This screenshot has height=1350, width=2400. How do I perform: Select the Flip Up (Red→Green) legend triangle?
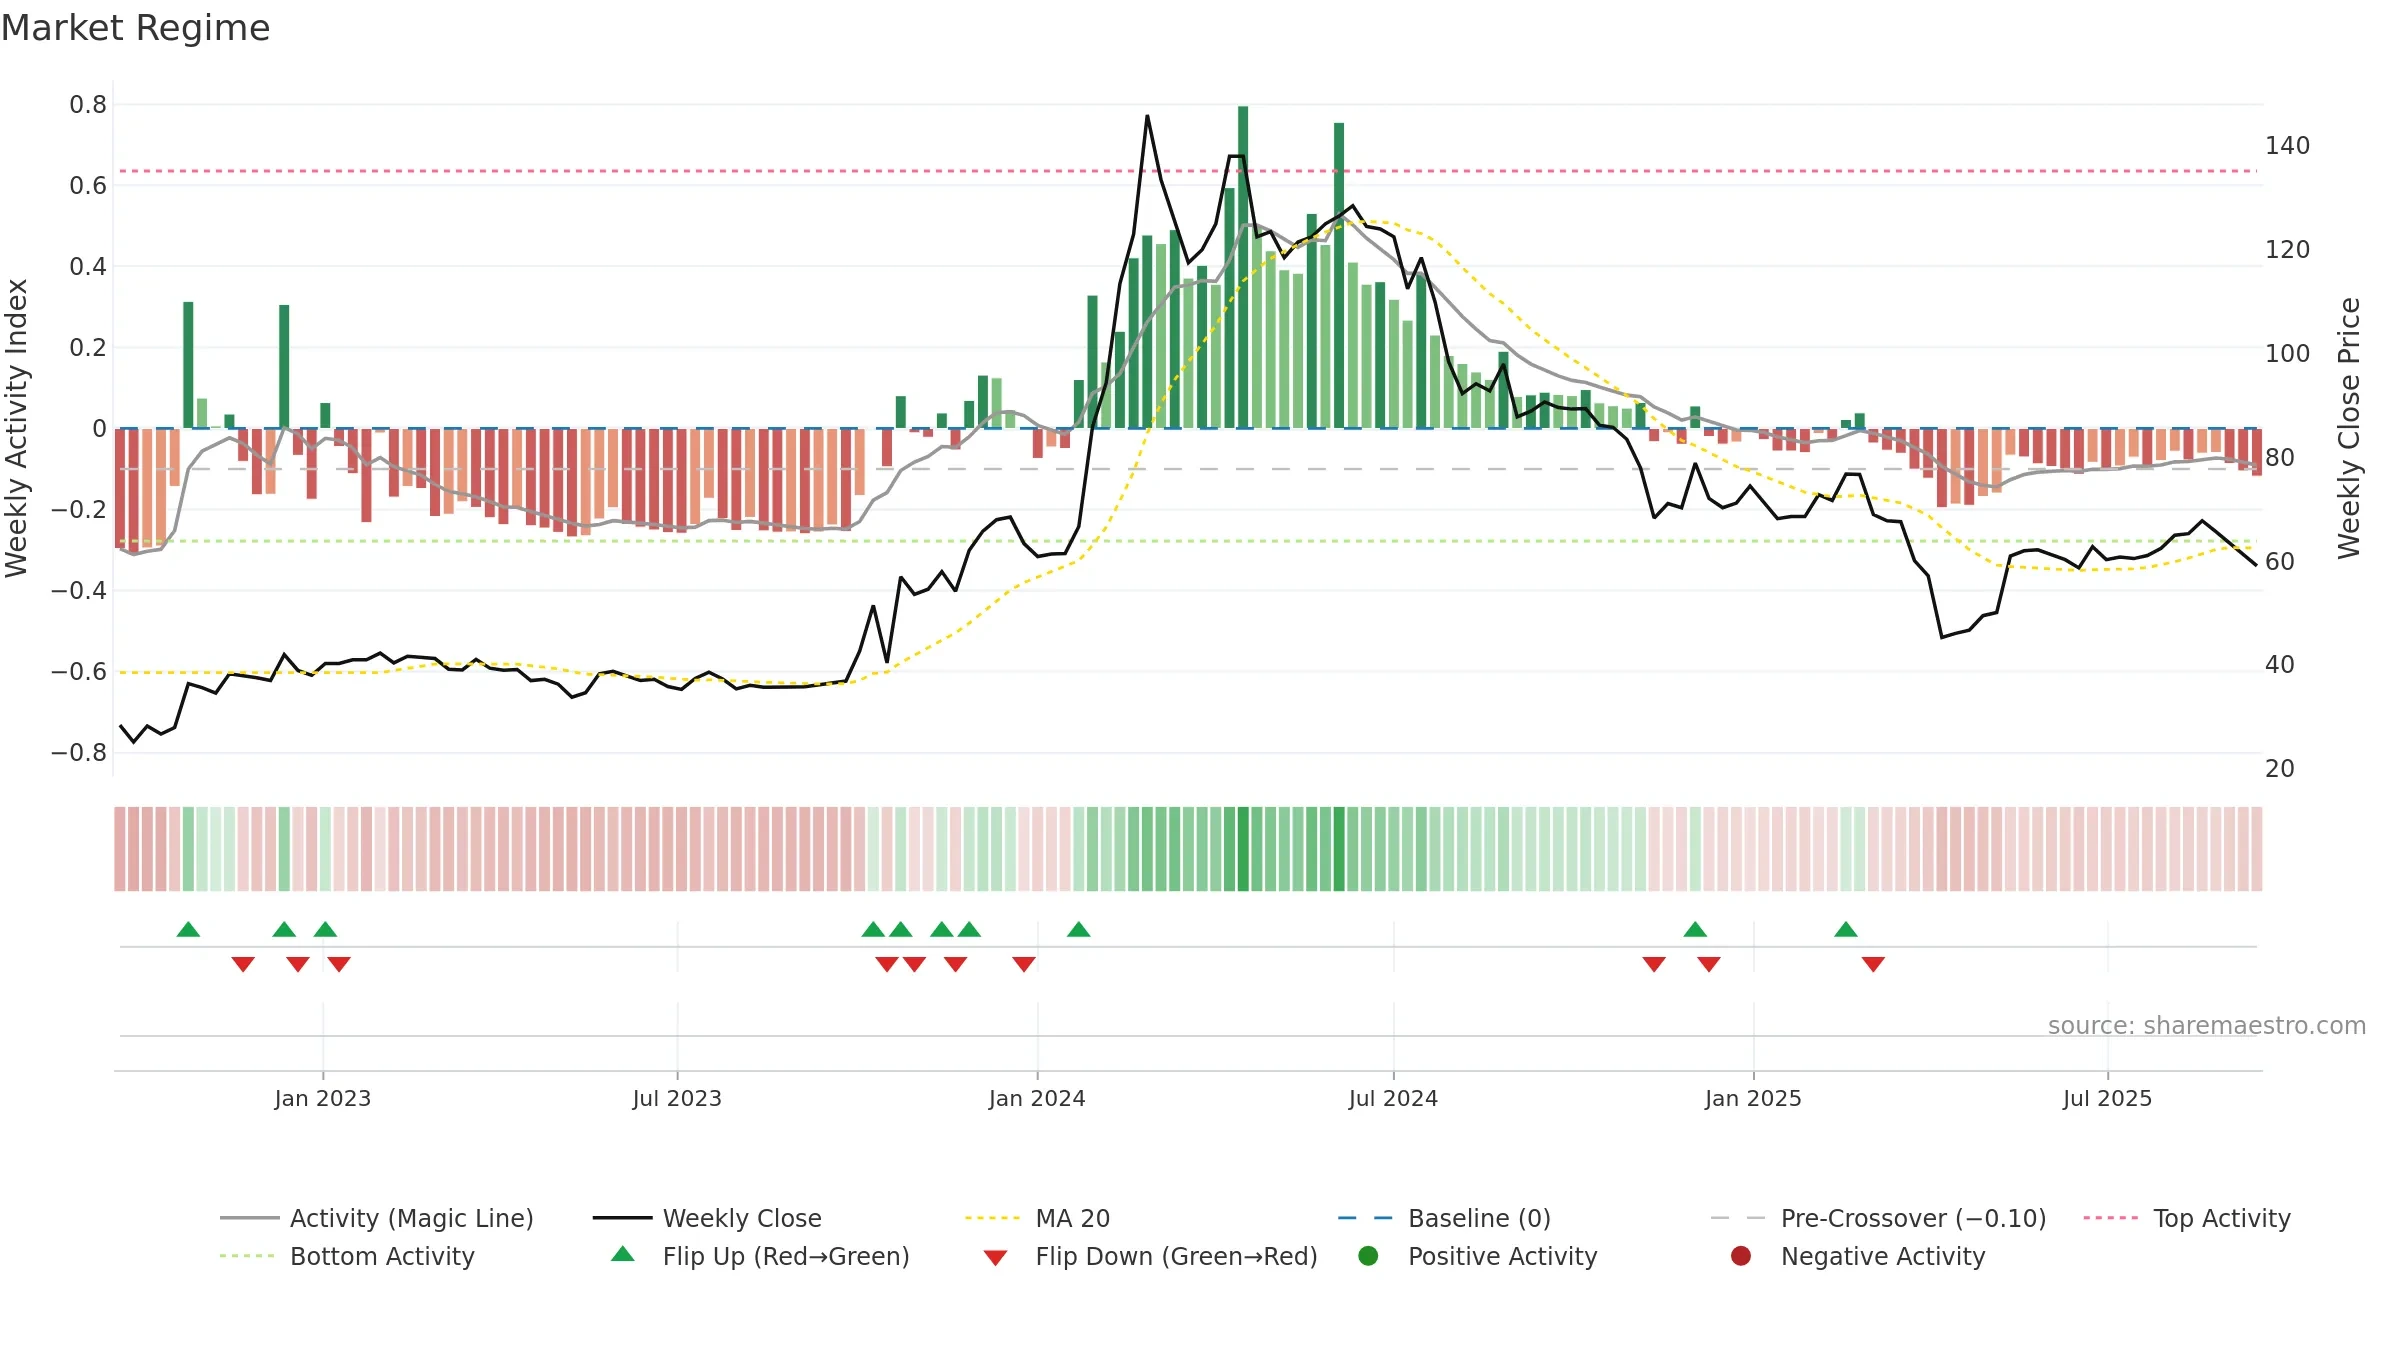click(623, 1254)
